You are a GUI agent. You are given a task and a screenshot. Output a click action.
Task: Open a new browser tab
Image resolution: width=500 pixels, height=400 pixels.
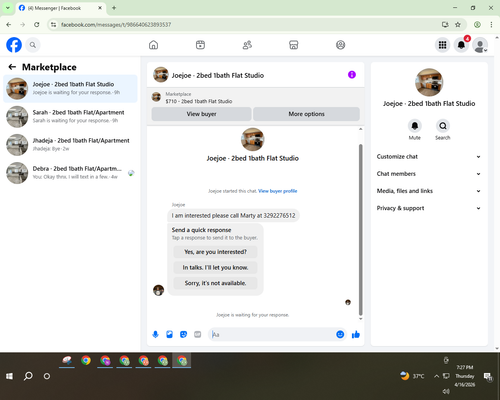(114, 8)
